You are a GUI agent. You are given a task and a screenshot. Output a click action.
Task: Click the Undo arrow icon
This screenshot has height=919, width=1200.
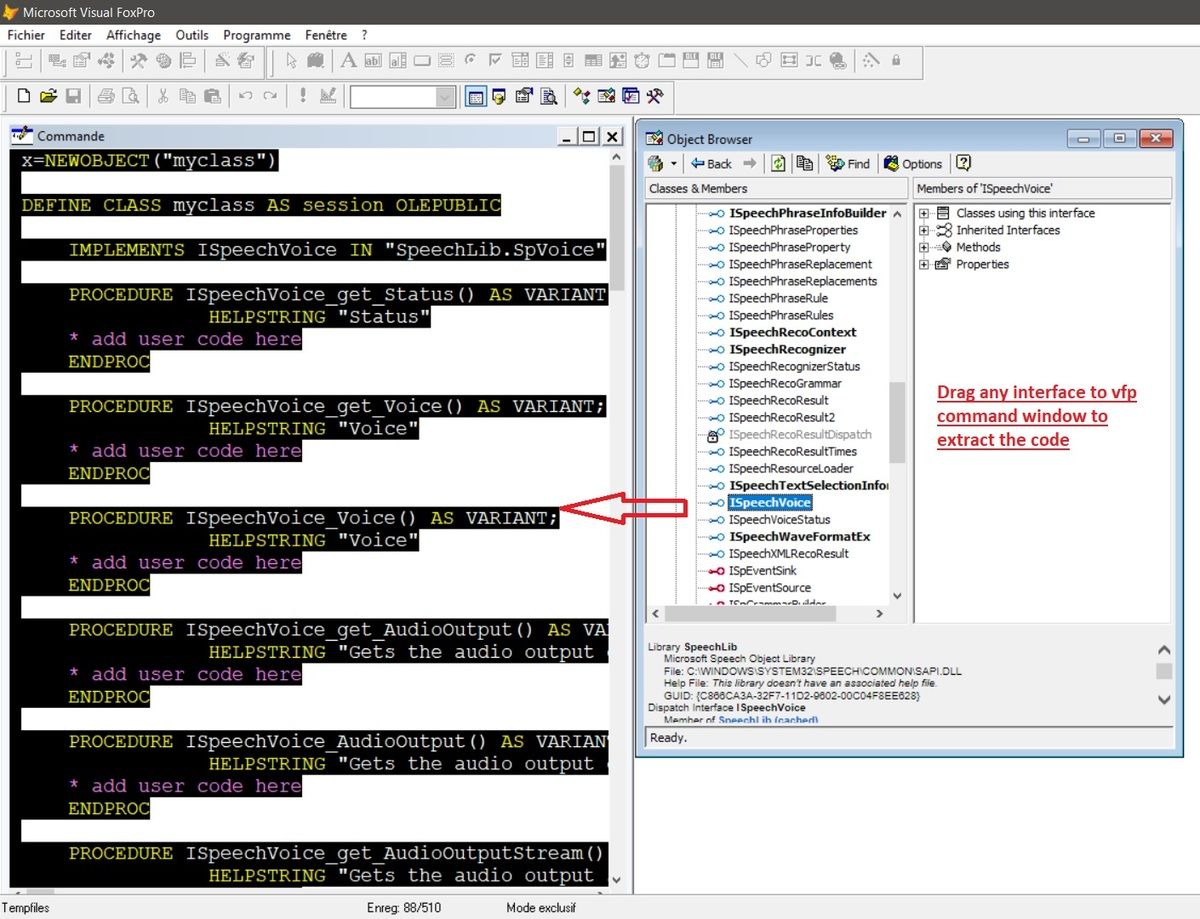coord(248,96)
